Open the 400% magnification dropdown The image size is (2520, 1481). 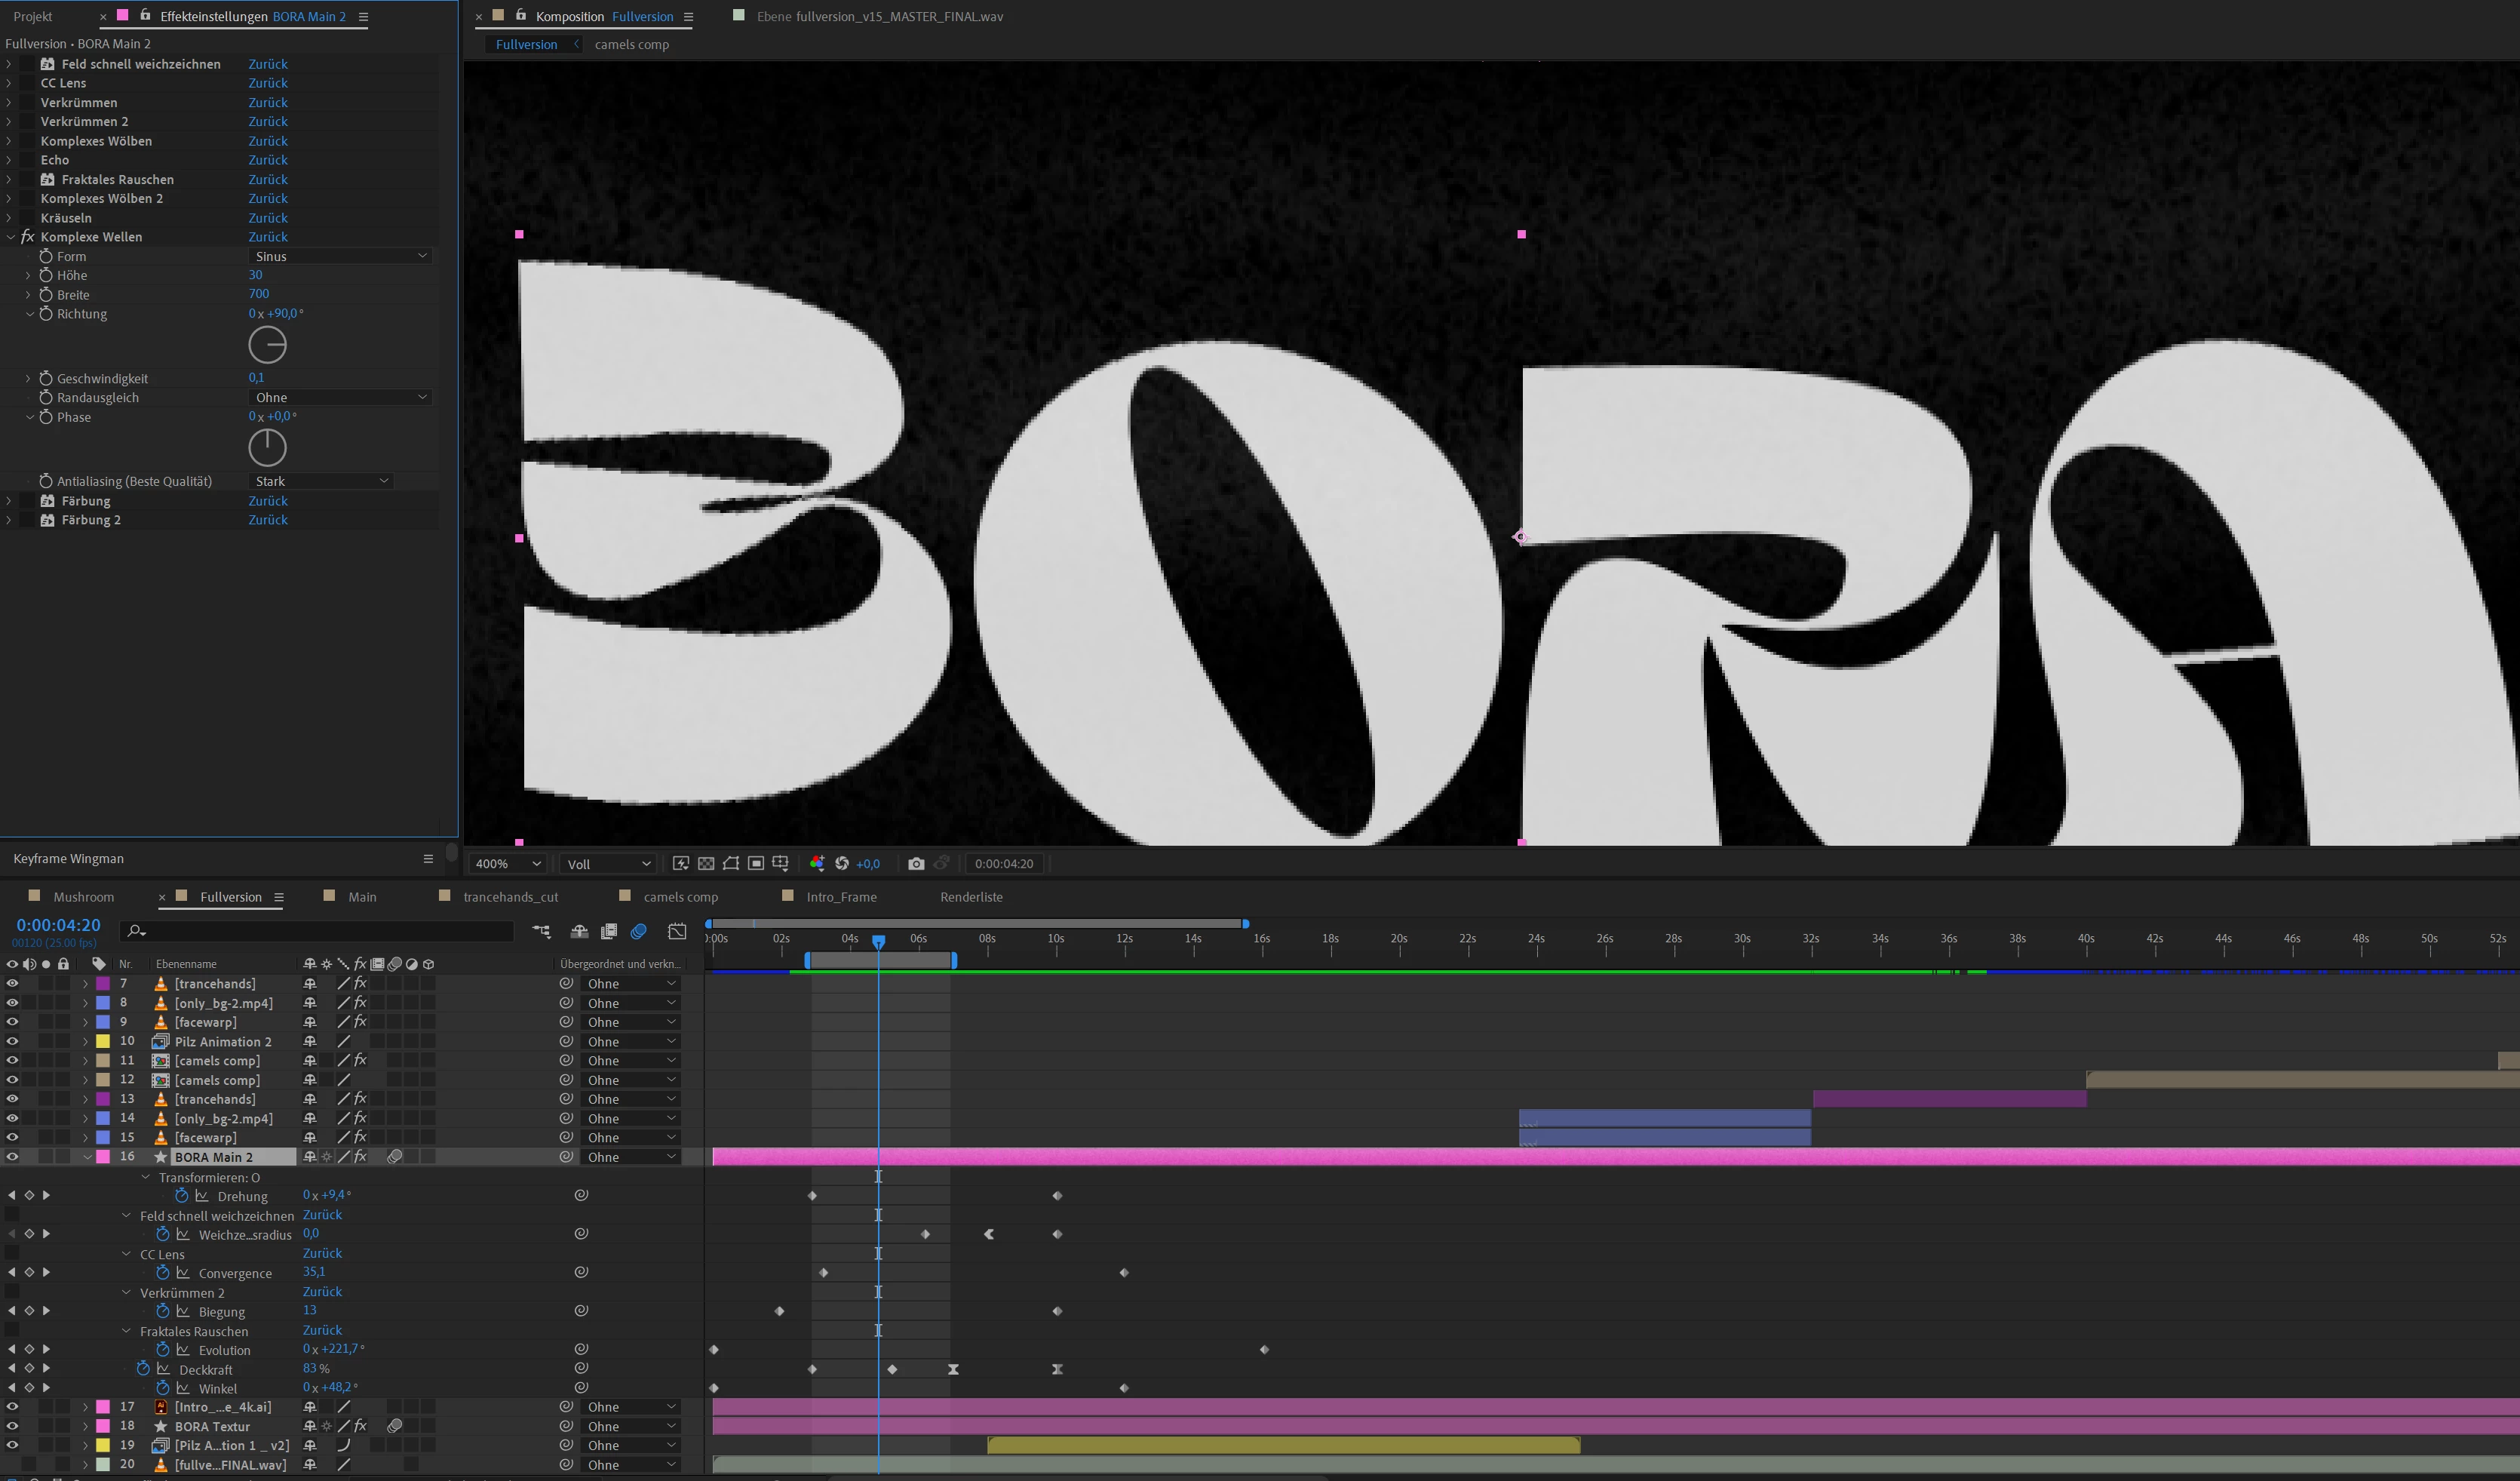507,864
